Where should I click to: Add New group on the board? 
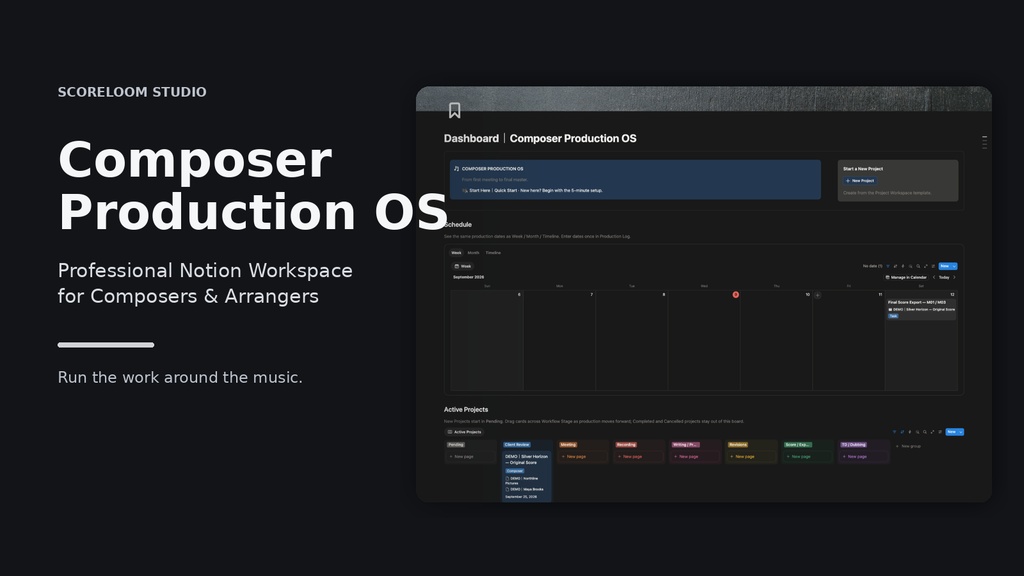coord(908,446)
